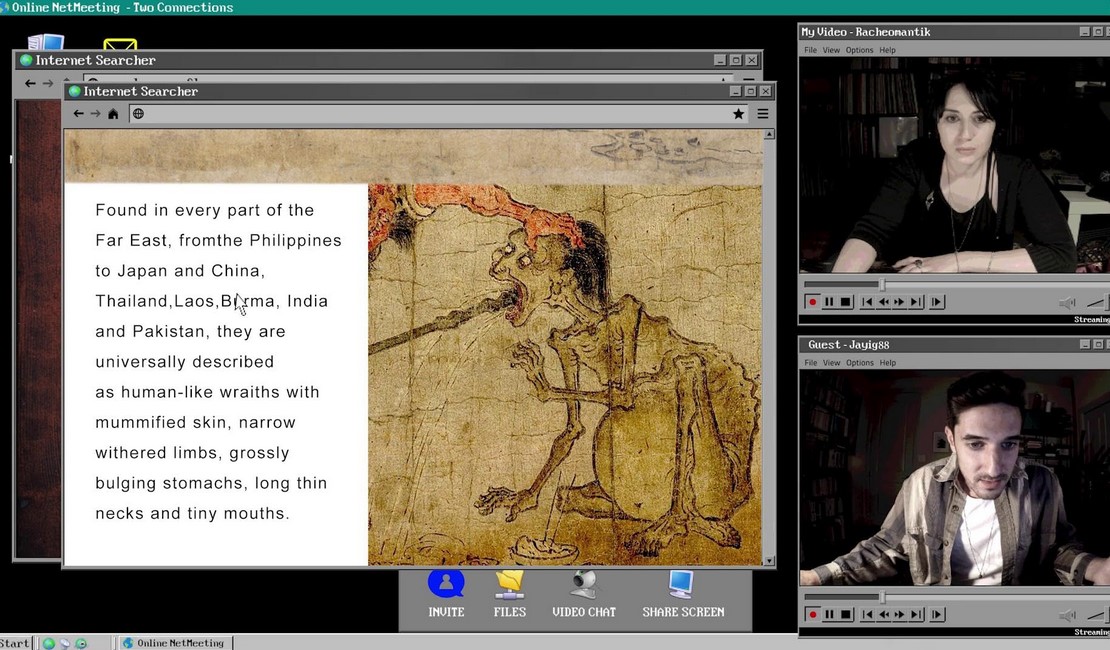Click scroll down arrow in front browser
Viewport: 1110px width, 650px height.
coord(769,561)
